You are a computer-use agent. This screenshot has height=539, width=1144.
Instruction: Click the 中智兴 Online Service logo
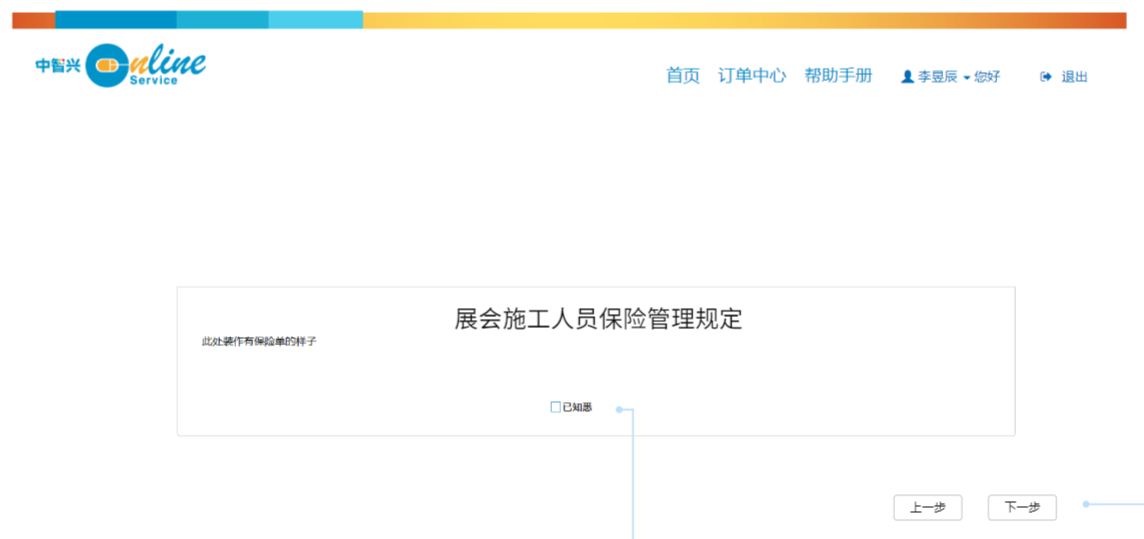click(x=120, y=66)
